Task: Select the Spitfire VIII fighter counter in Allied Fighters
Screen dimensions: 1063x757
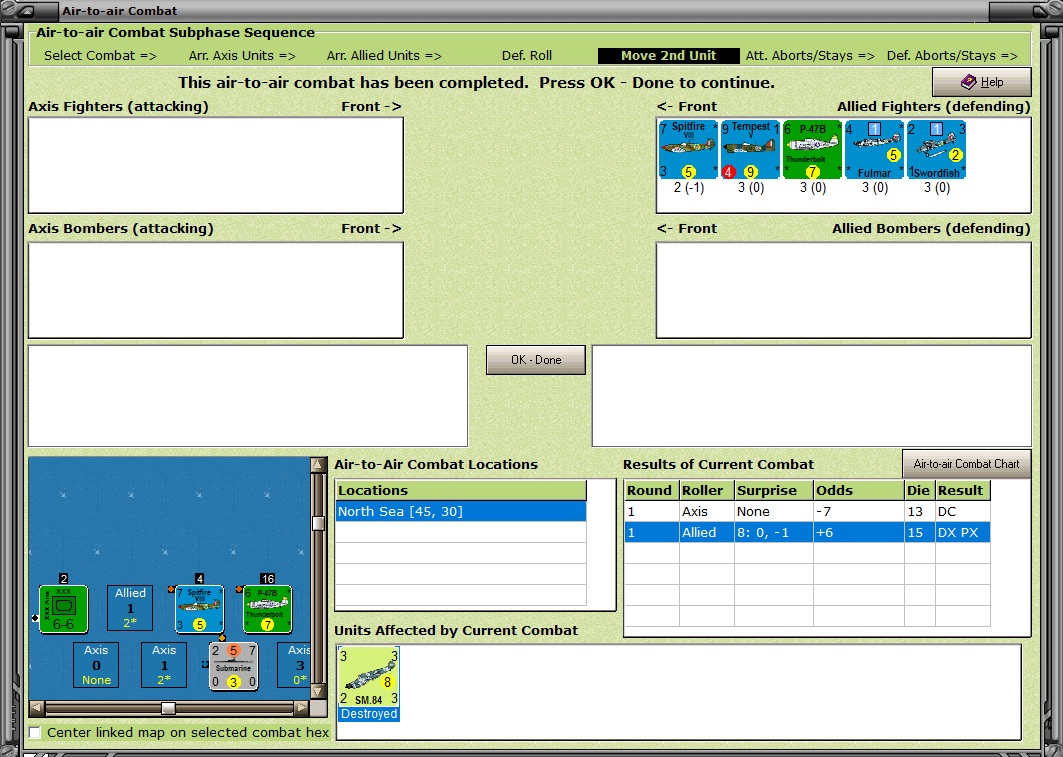Action: coord(688,150)
